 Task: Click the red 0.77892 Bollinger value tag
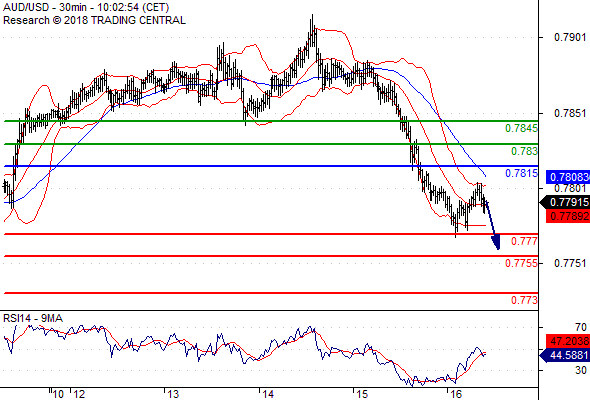568,216
